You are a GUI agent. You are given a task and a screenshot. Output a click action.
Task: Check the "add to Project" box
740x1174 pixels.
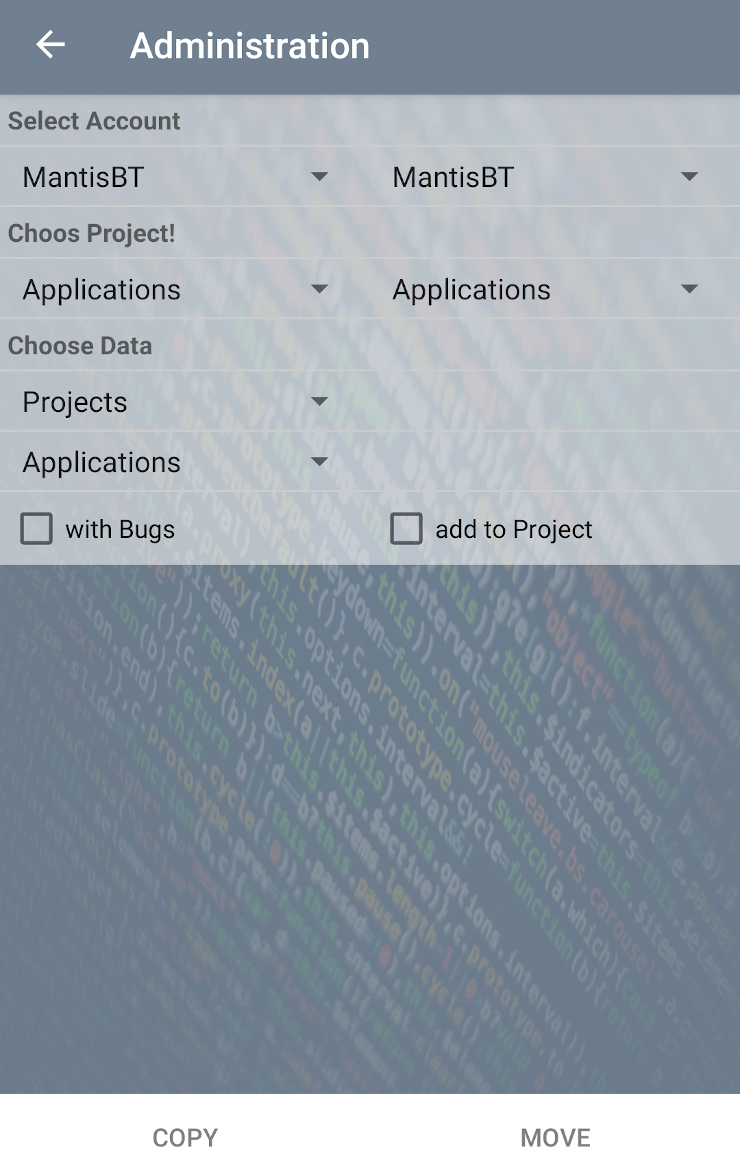pos(406,529)
